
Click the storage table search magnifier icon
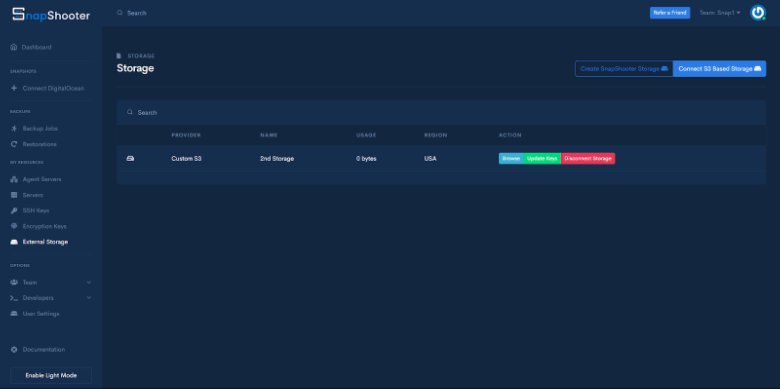[130, 112]
